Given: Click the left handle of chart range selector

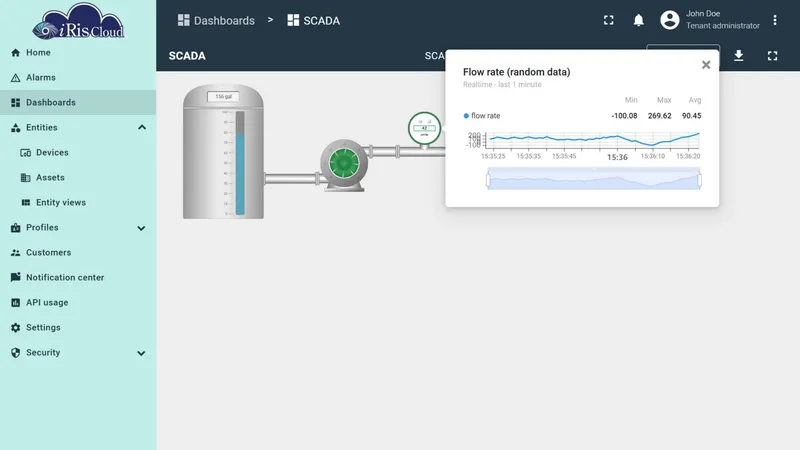Looking at the screenshot, I should point(488,180).
